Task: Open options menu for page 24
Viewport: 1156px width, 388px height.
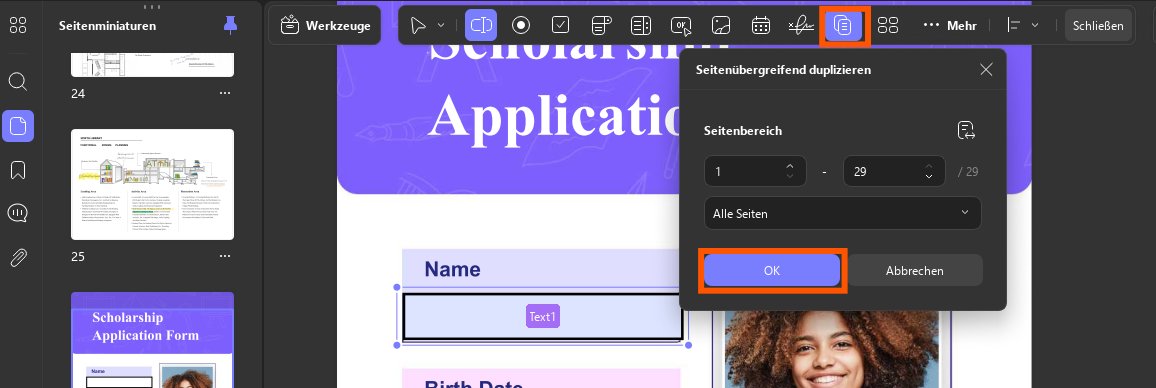Action: [x=225, y=94]
